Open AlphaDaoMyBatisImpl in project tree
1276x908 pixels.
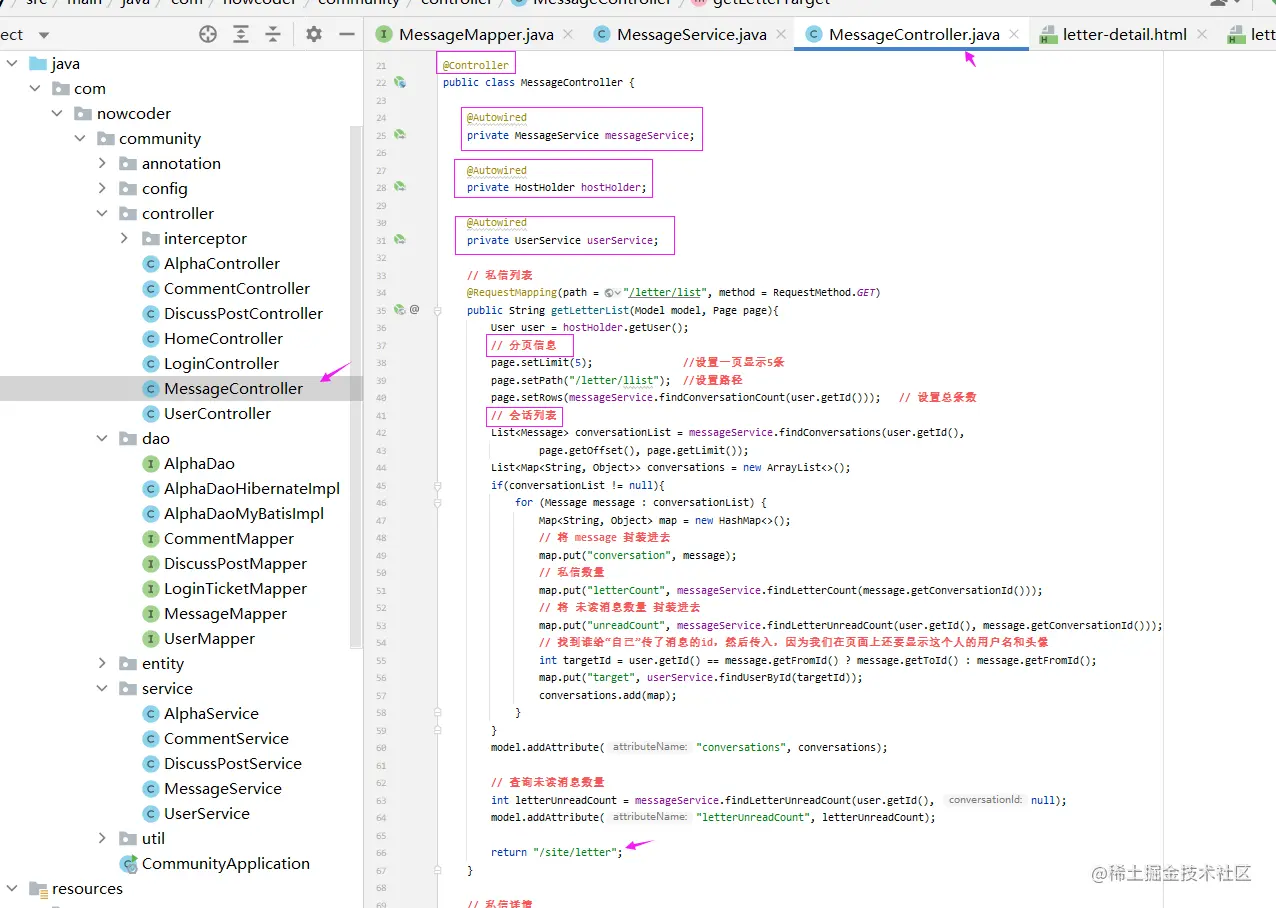(x=244, y=514)
